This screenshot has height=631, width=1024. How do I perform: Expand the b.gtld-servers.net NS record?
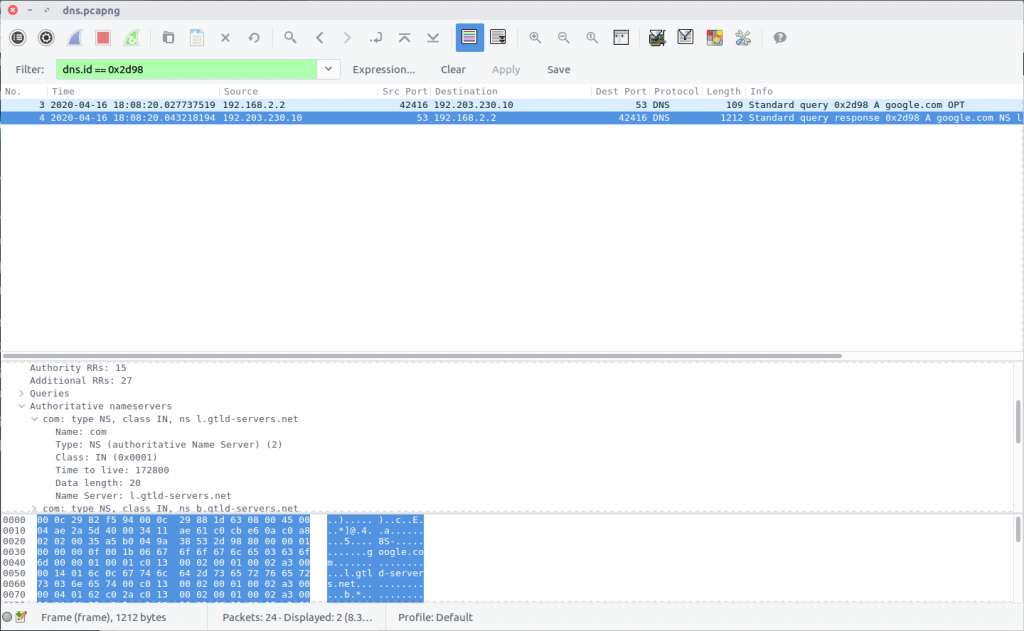35,508
